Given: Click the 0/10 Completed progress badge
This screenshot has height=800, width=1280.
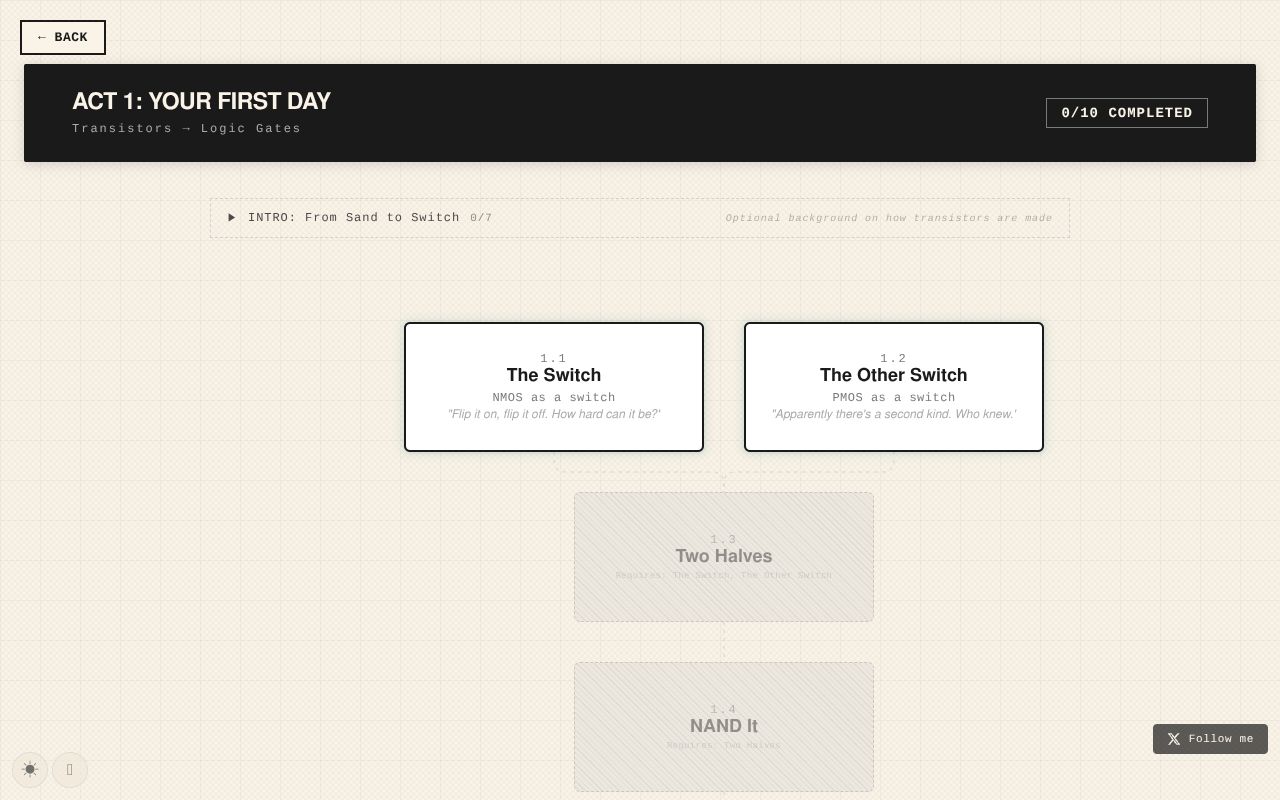Looking at the screenshot, I should tap(1126, 113).
